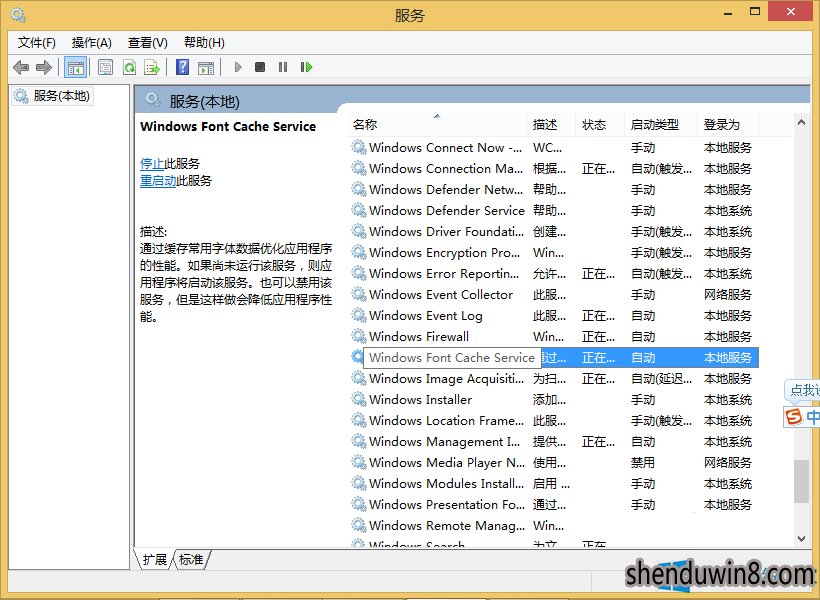Click the Refresh toolbar icon

[x=129, y=67]
